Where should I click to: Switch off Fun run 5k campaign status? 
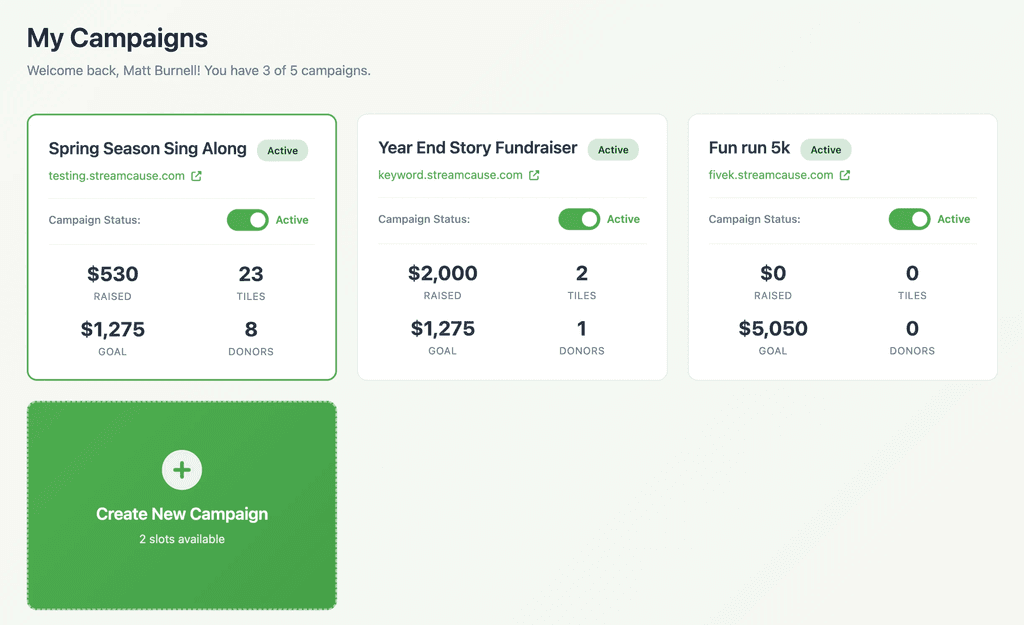pyautogui.click(x=909, y=219)
